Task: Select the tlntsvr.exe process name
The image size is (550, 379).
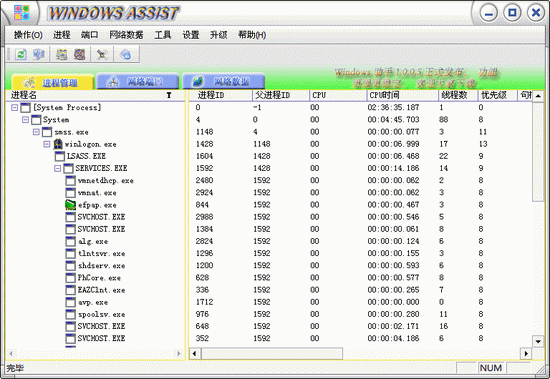Action: point(101,253)
